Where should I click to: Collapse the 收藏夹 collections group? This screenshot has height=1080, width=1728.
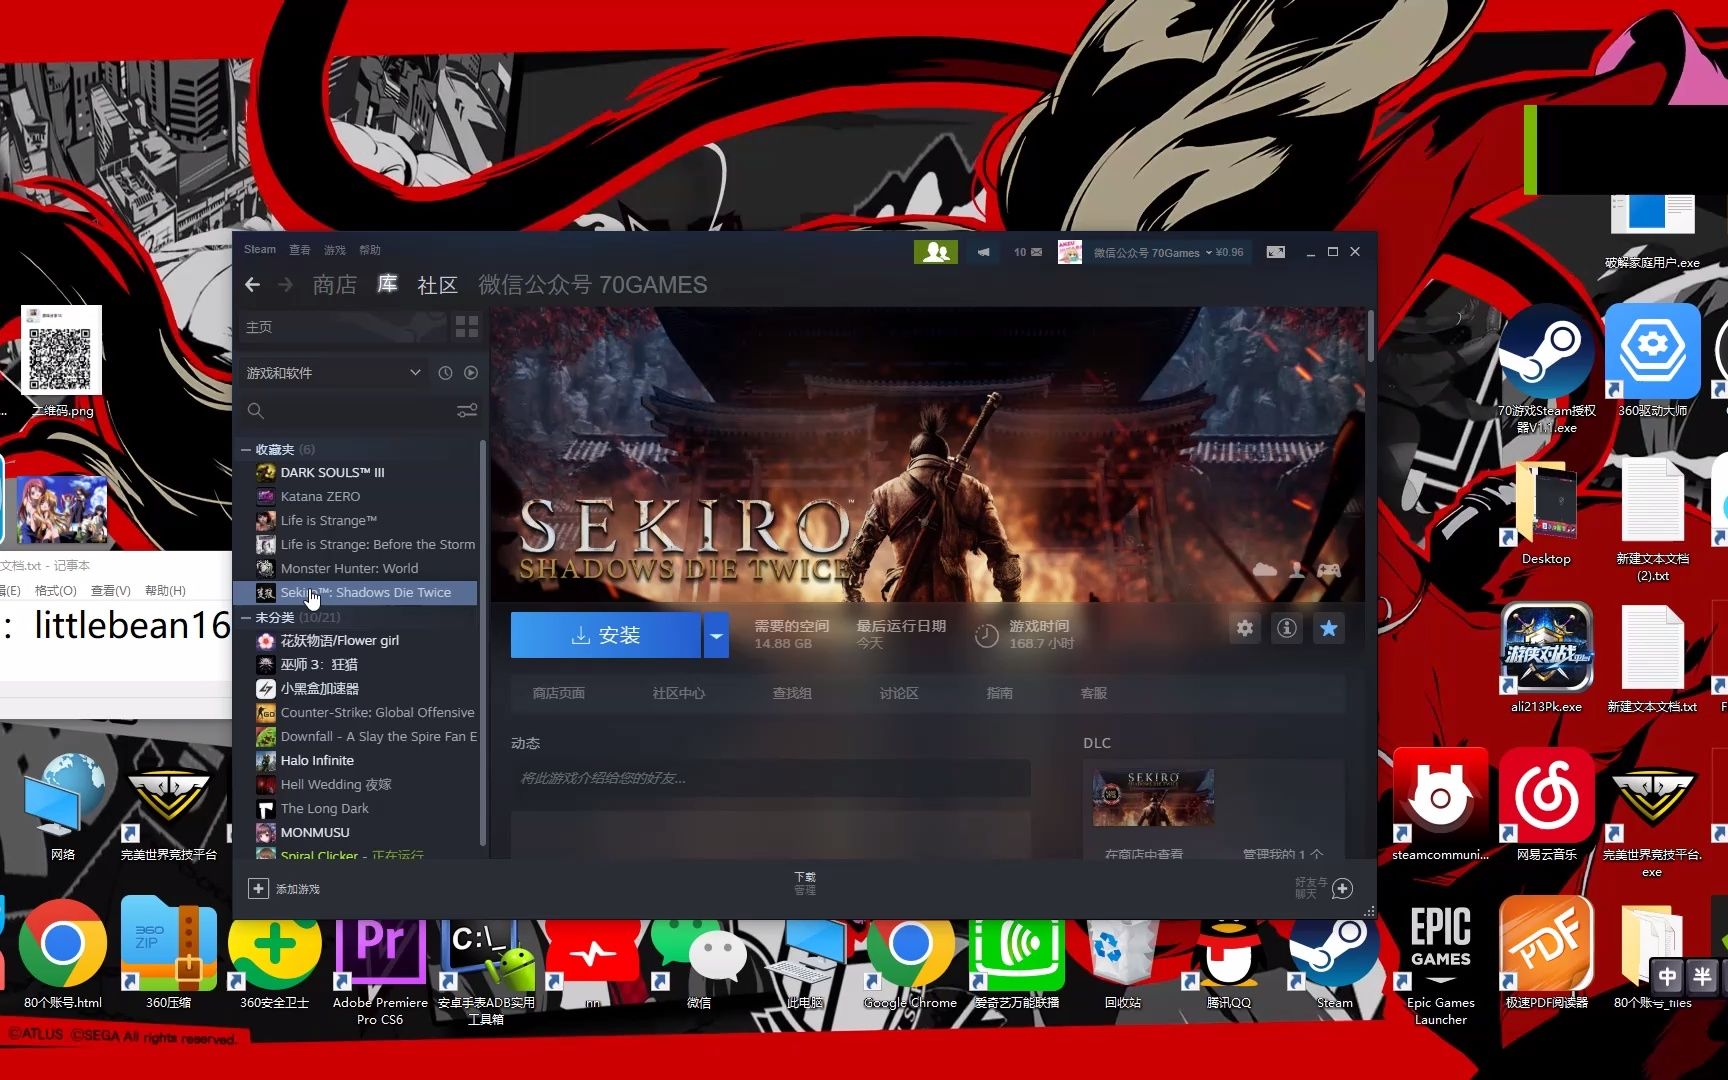(x=245, y=449)
